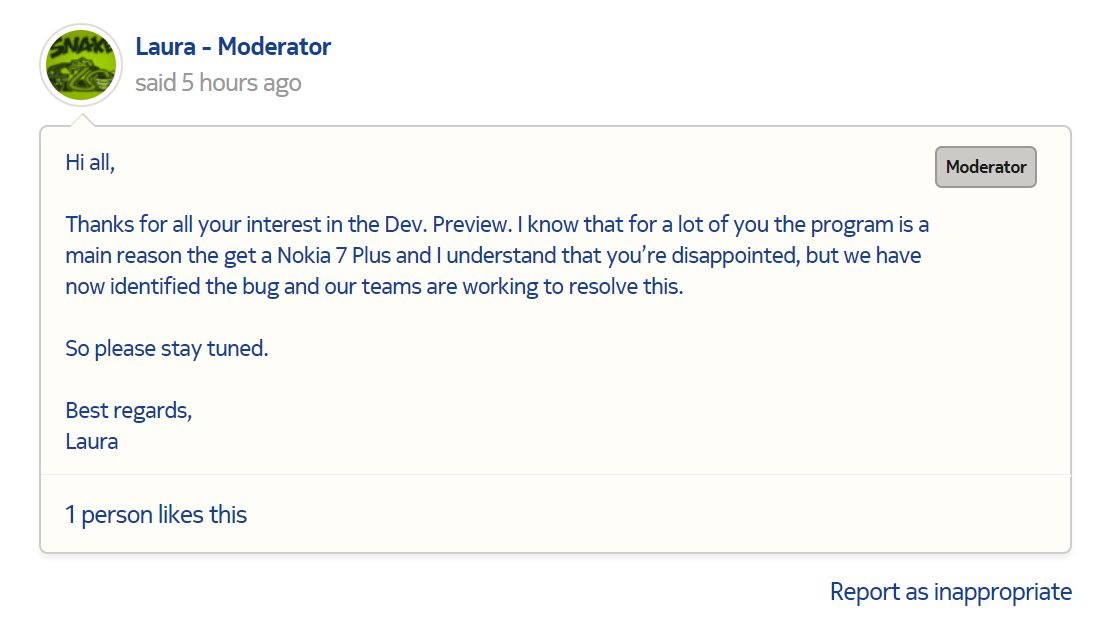Click the gray Moderator badge
Screen dimensions: 1111x631
985,167
